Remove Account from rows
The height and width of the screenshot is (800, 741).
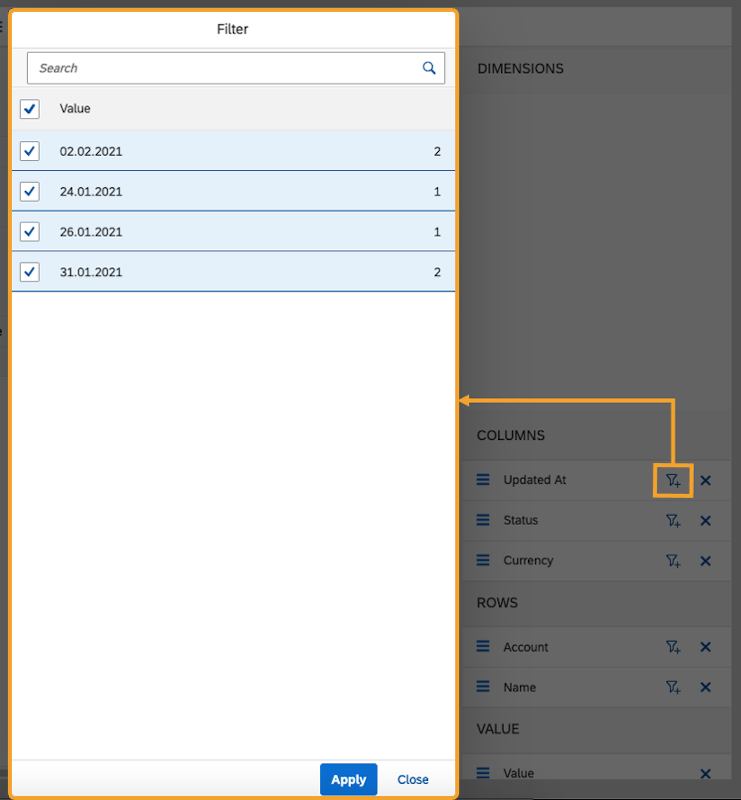[x=705, y=647]
